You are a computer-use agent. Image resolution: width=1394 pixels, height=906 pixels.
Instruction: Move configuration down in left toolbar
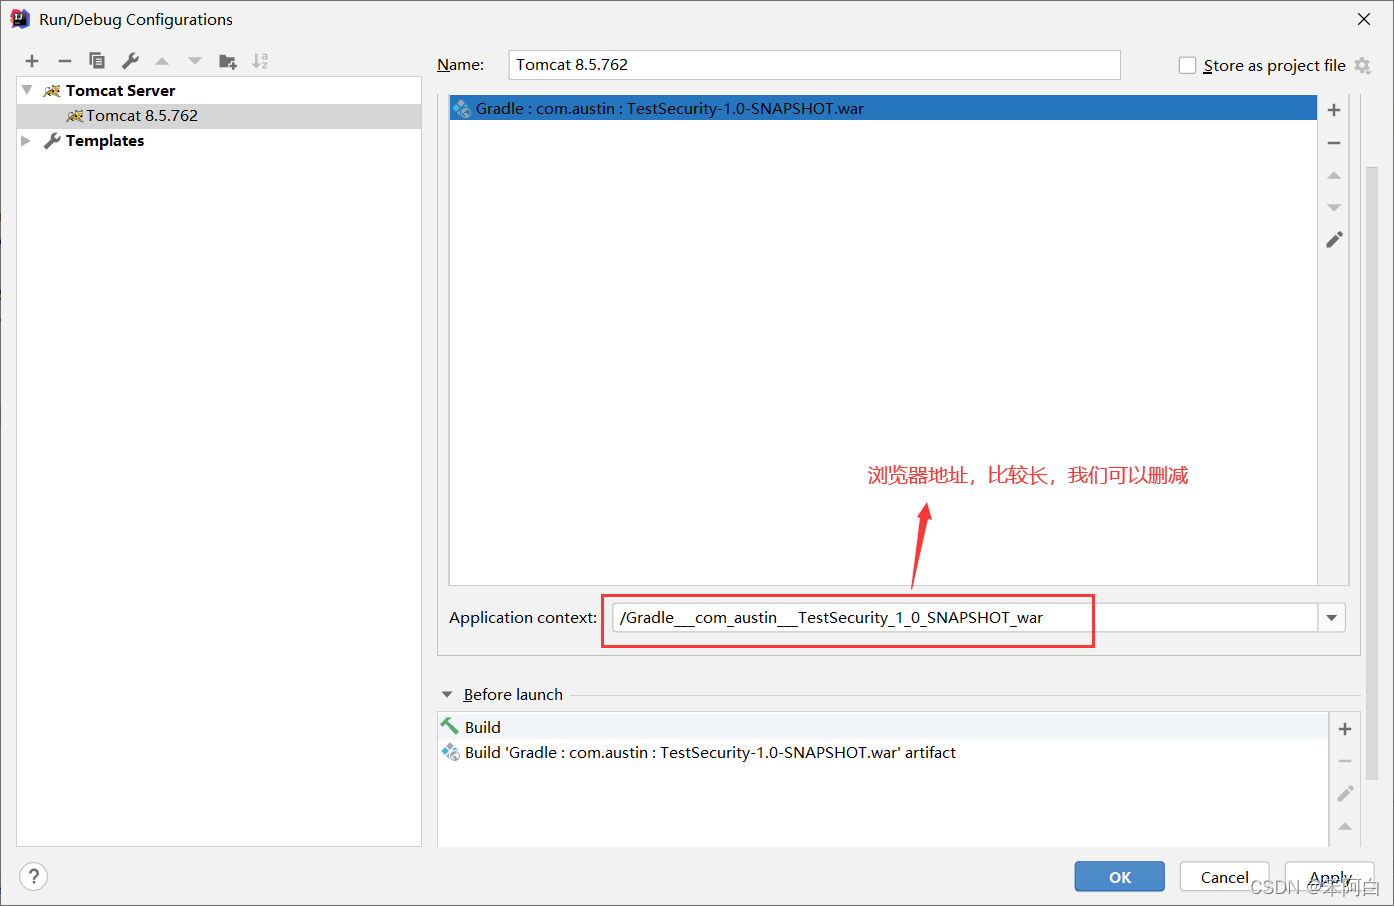195,61
